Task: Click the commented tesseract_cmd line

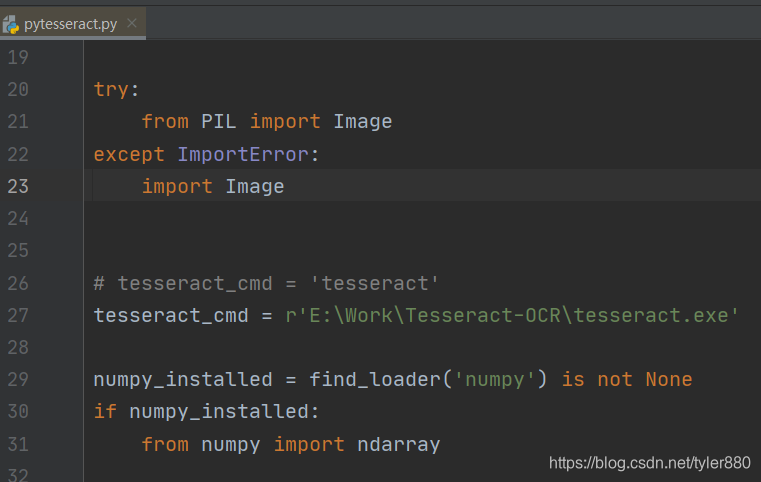Action: pyautogui.click(x=266, y=283)
